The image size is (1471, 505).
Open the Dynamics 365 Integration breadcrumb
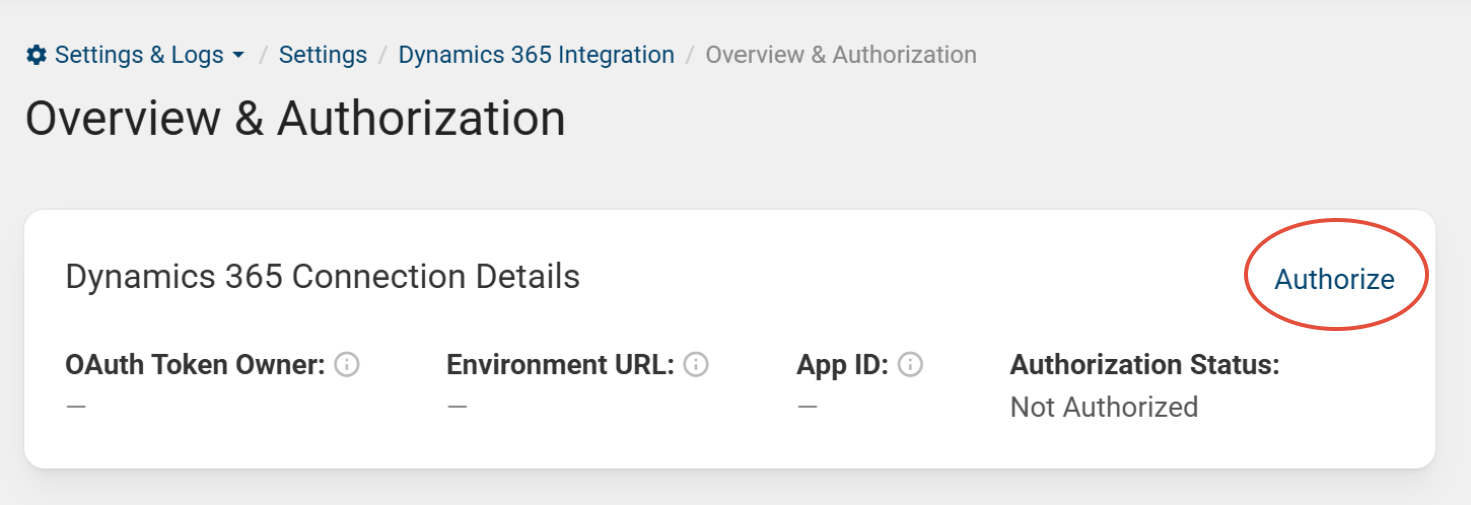pyautogui.click(x=536, y=55)
